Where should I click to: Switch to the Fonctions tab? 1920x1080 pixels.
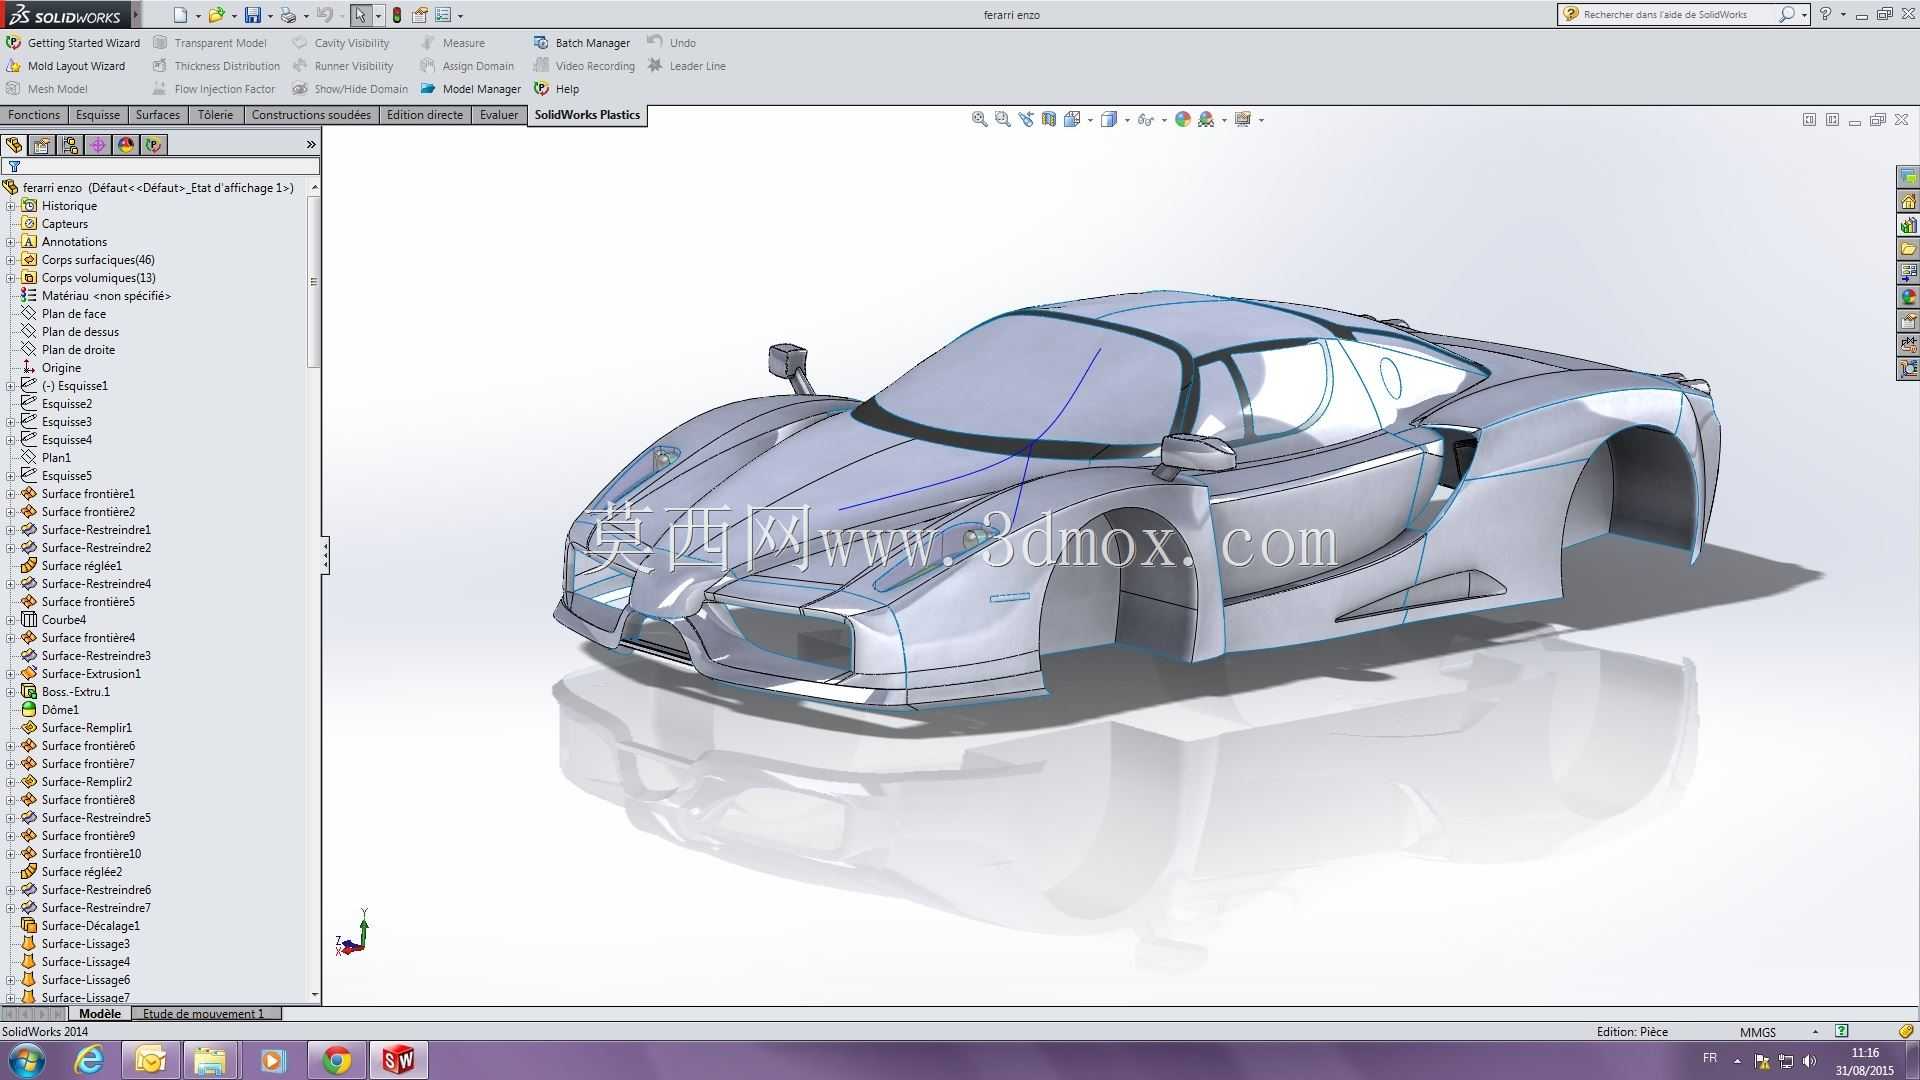[34, 115]
